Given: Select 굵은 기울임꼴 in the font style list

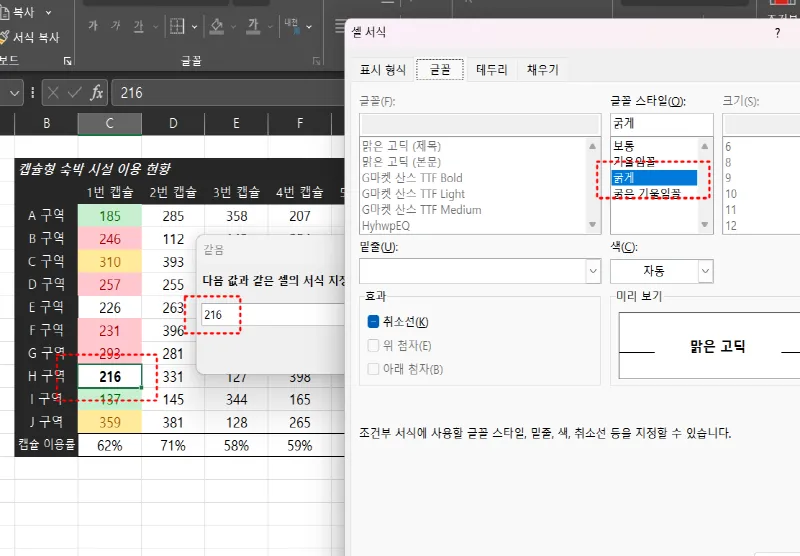Looking at the screenshot, I should [654, 193].
